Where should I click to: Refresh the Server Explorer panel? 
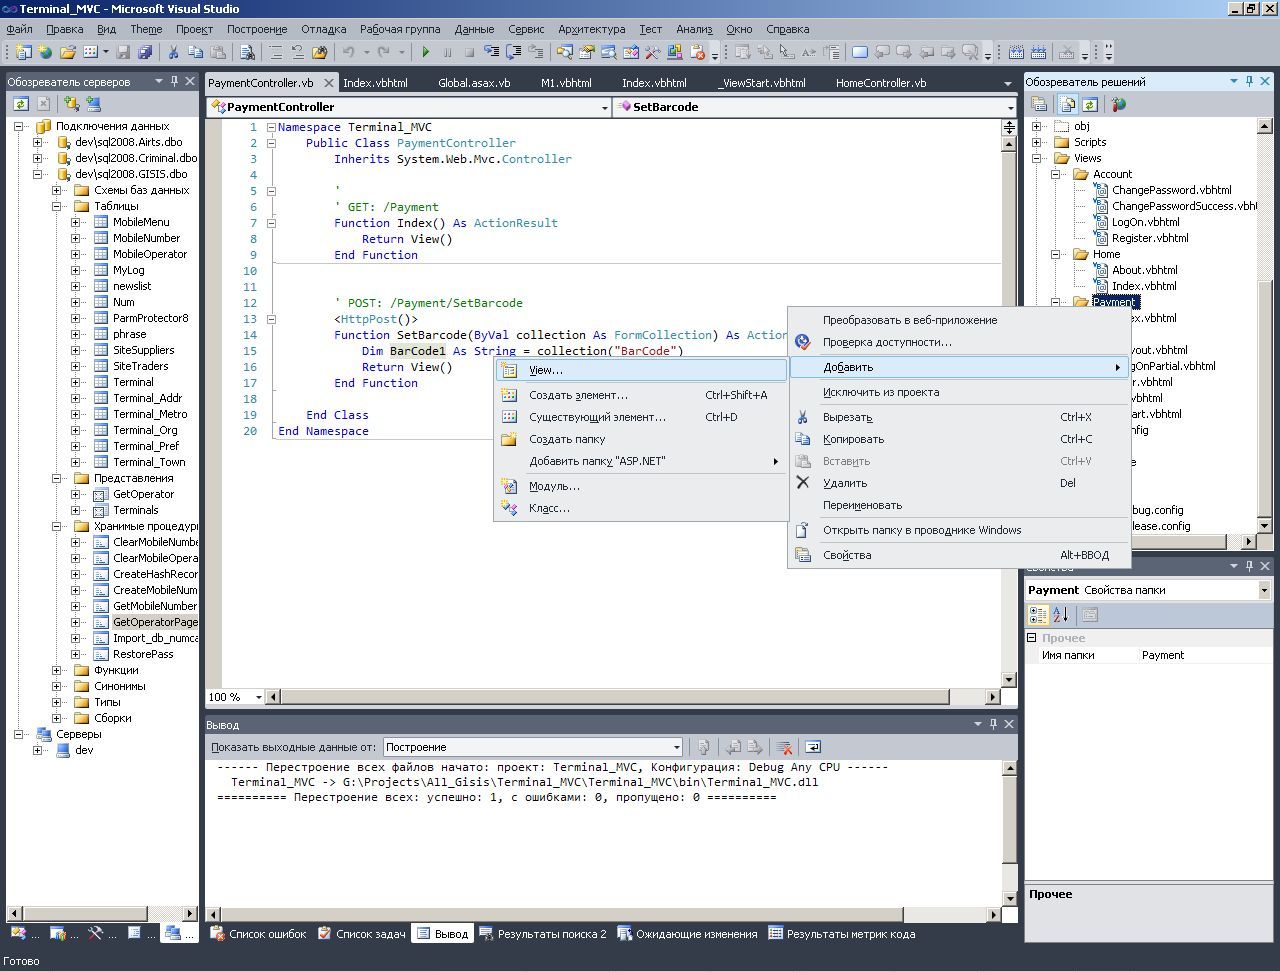pos(20,103)
